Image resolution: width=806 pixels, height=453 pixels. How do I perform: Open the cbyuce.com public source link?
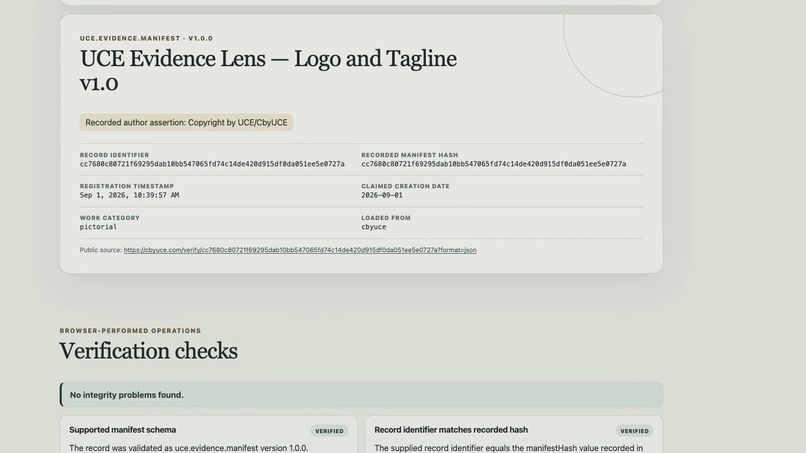300,250
